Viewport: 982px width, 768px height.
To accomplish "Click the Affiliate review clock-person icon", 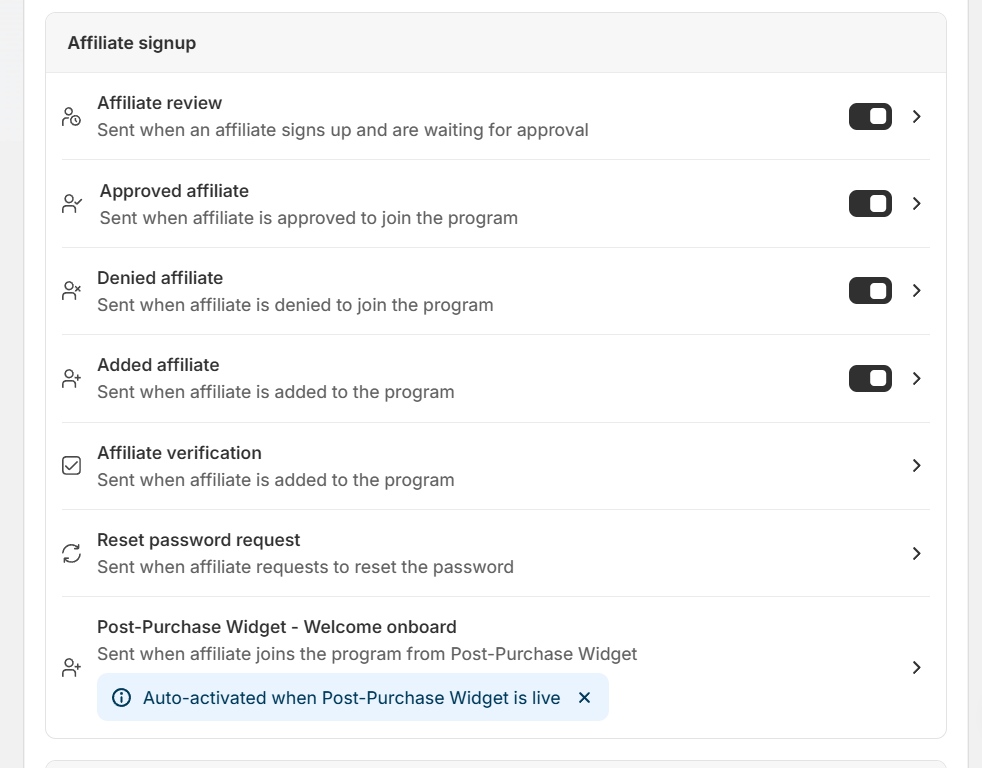I will [71, 117].
